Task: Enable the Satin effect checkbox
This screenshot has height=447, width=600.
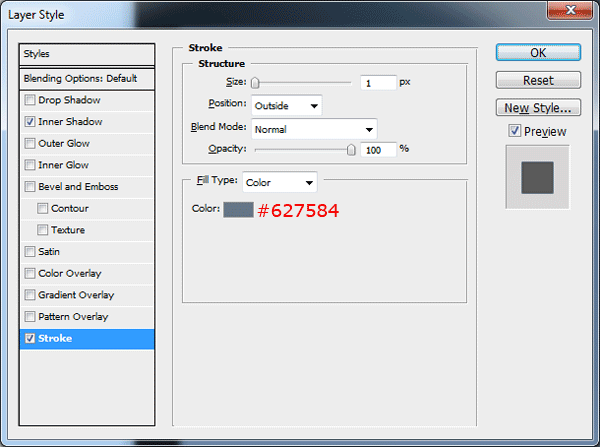Action: pos(30,252)
